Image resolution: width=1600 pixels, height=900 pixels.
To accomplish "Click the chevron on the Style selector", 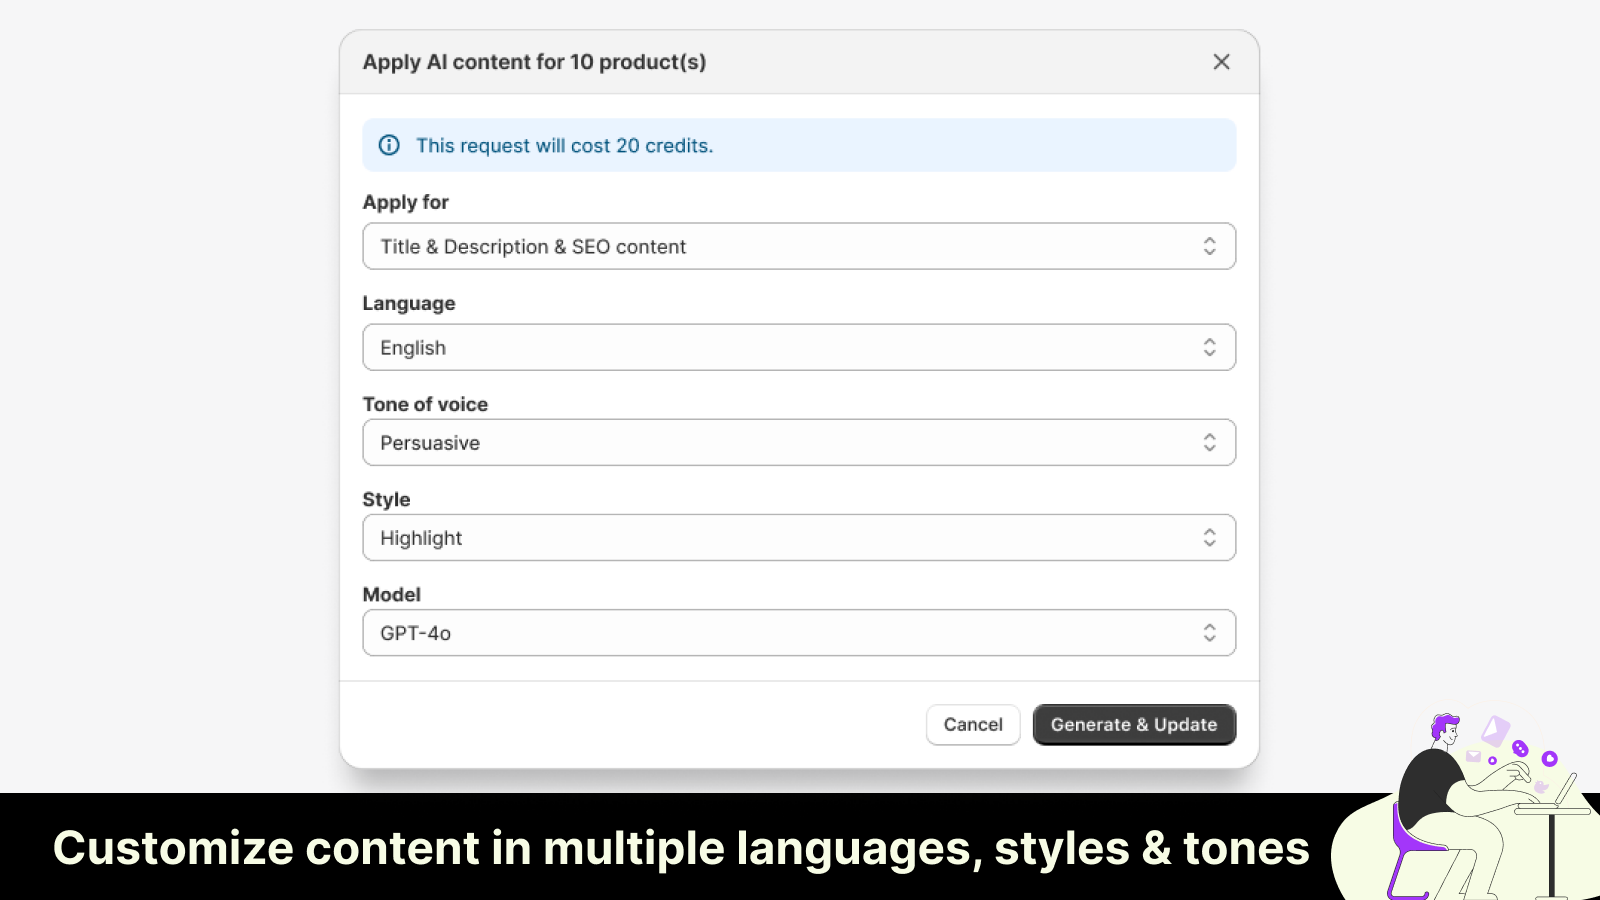I will pyautogui.click(x=1209, y=537).
